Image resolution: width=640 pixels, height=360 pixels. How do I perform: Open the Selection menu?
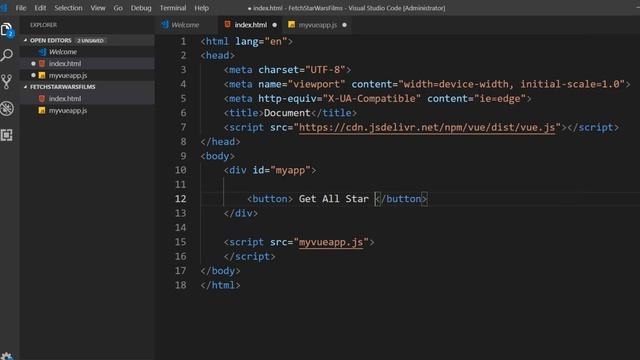(68, 8)
